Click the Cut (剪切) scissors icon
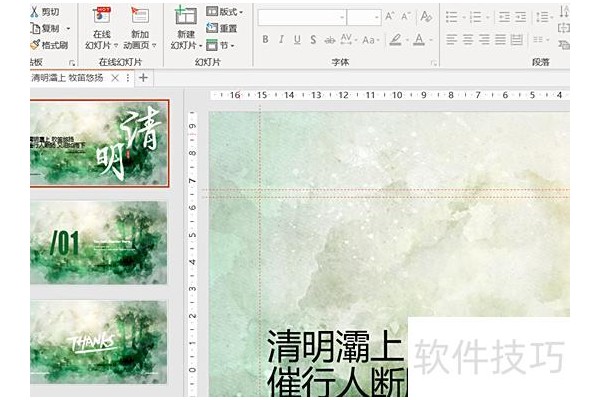This screenshot has height=400, width=600. [x=34, y=12]
